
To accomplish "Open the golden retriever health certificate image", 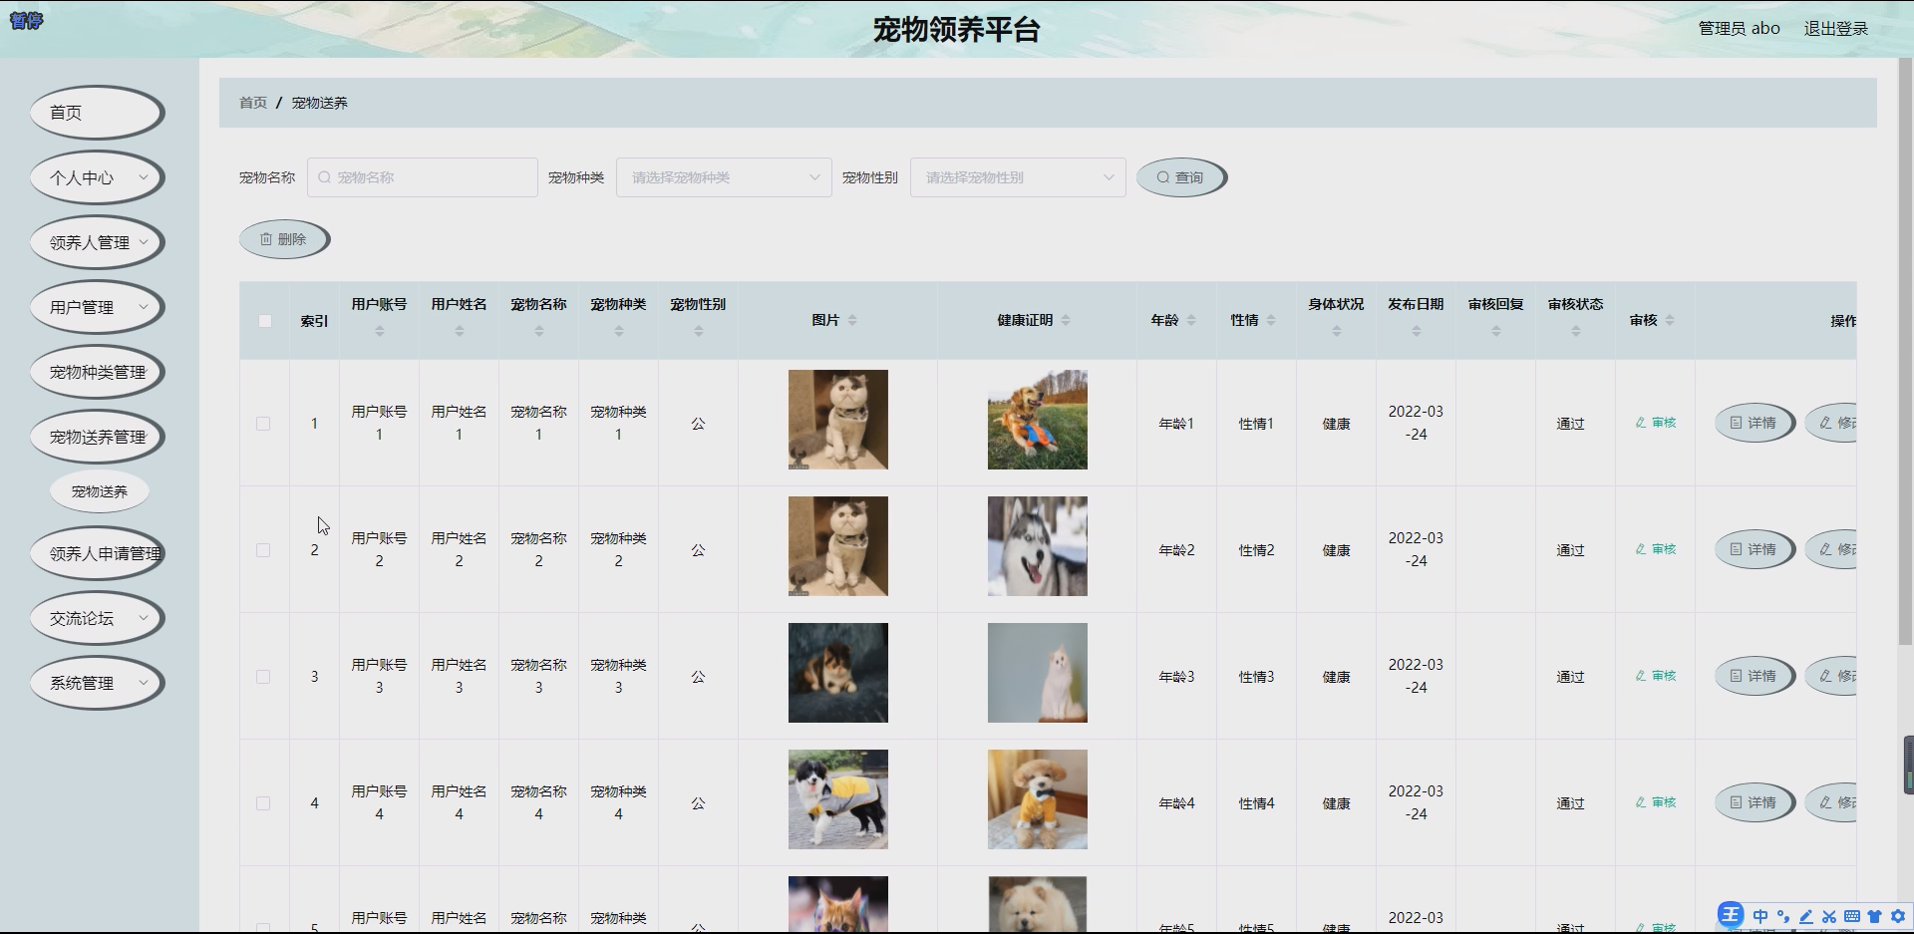I will tap(1037, 420).
